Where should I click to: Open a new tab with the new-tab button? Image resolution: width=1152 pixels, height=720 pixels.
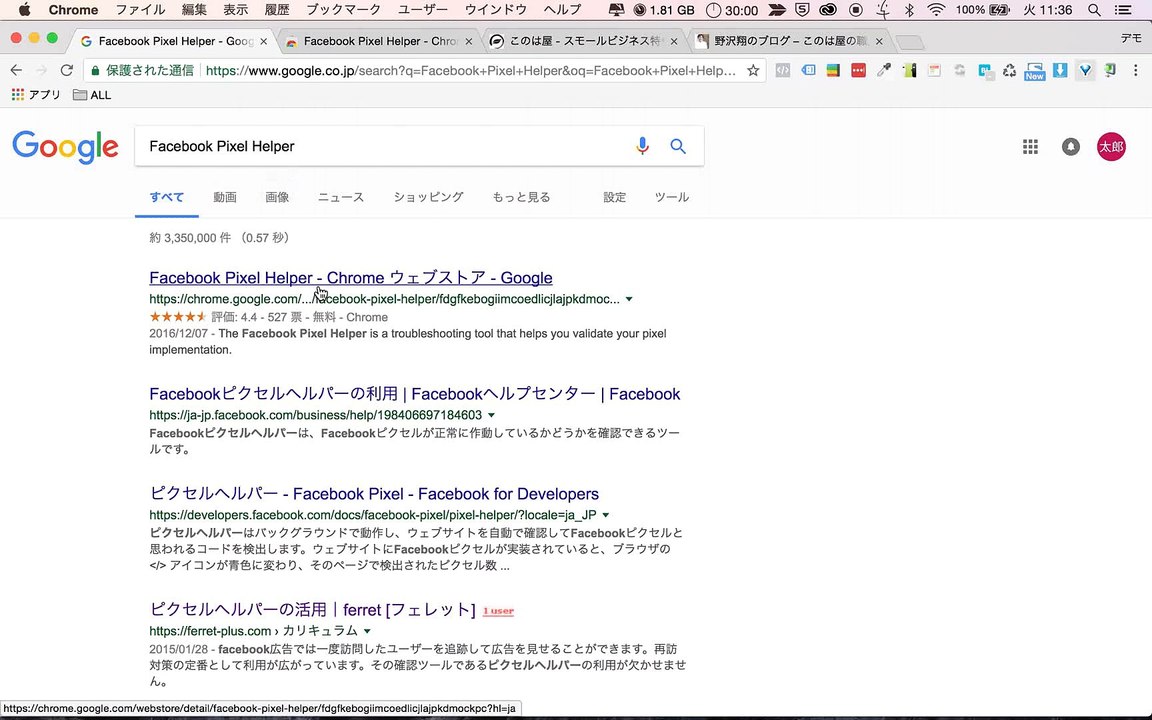[x=910, y=42]
